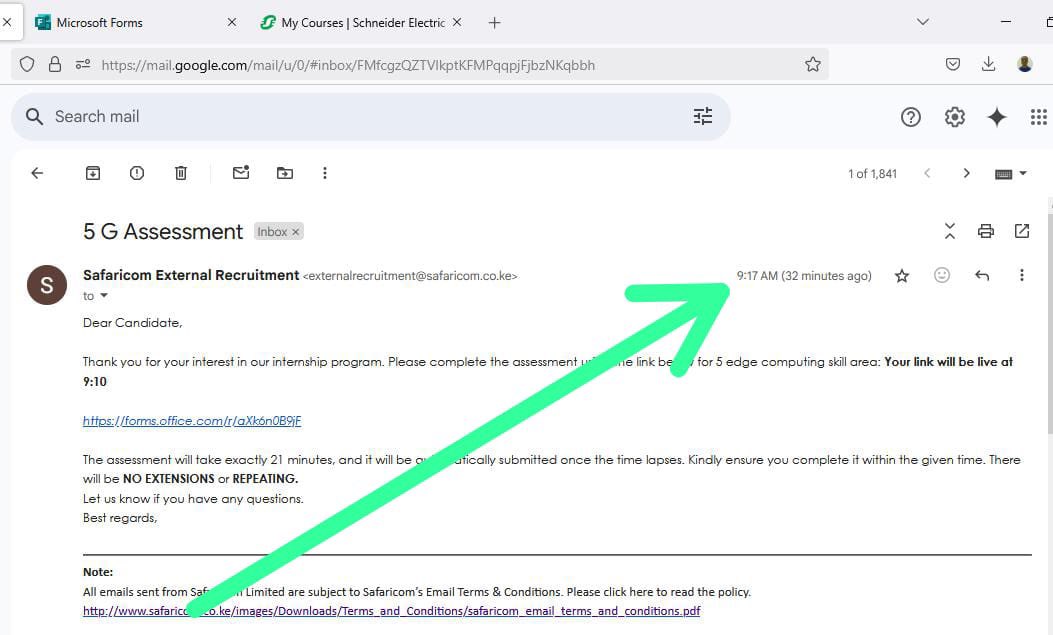Open Gmail Help support menu

click(x=911, y=117)
